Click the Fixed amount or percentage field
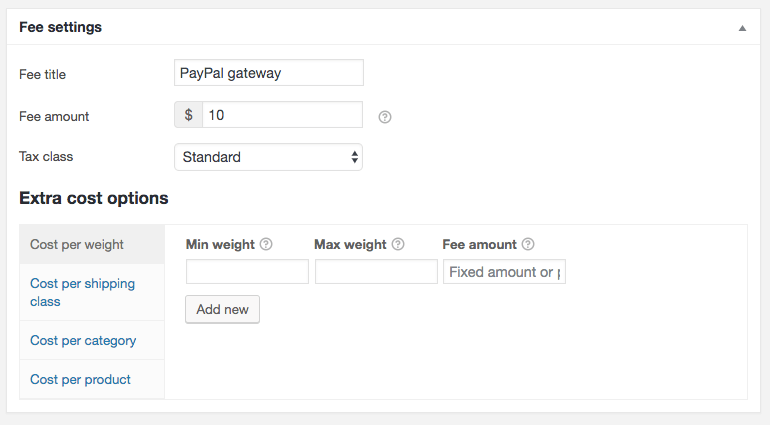 (x=504, y=272)
